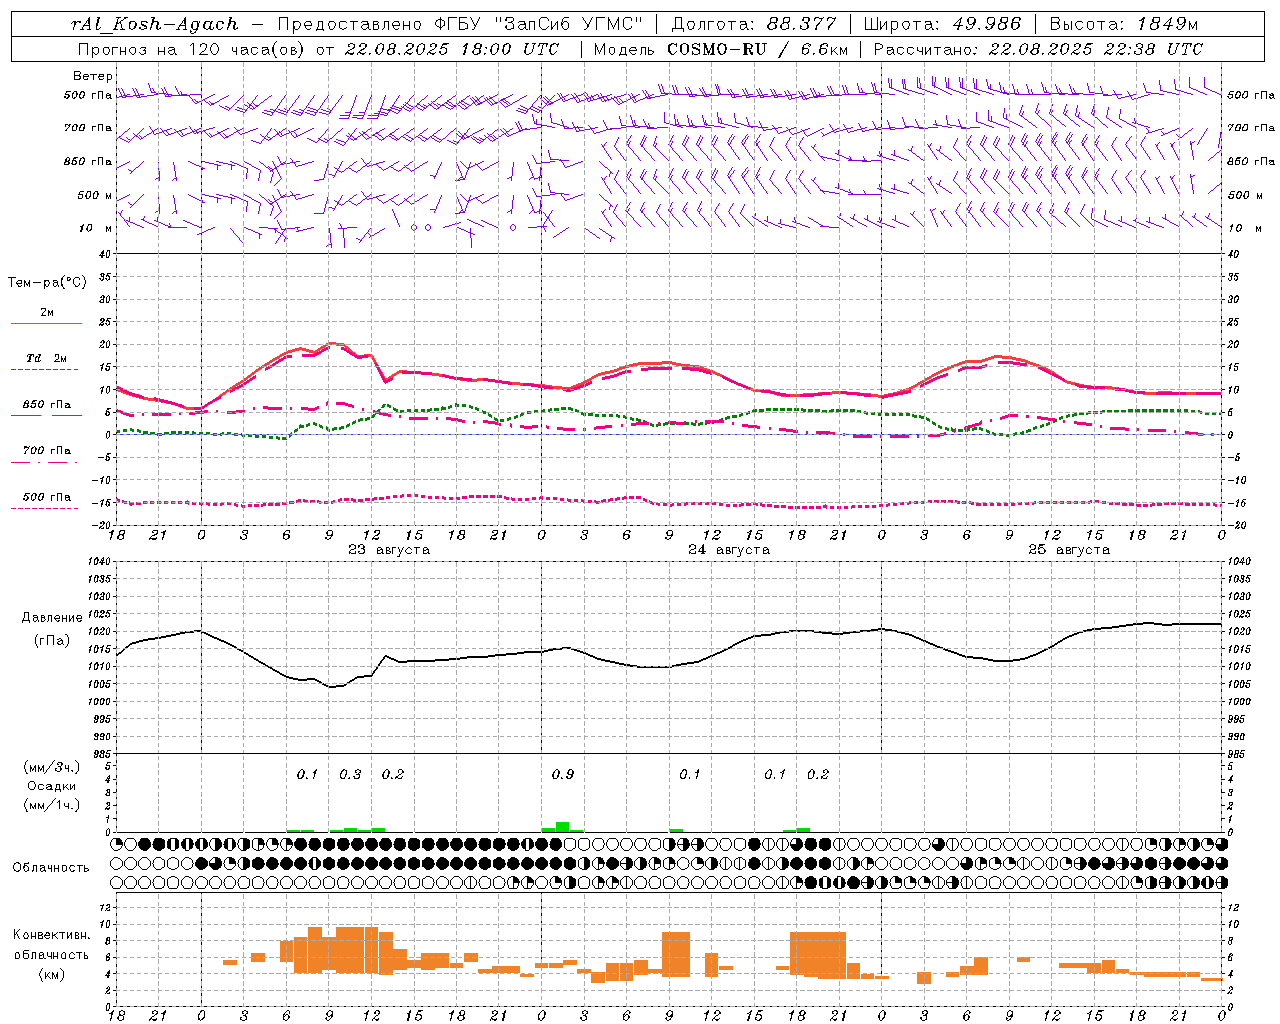Click the dashed line sample under Td 2м
This screenshot has width=1280, height=1024.
(x=46, y=370)
